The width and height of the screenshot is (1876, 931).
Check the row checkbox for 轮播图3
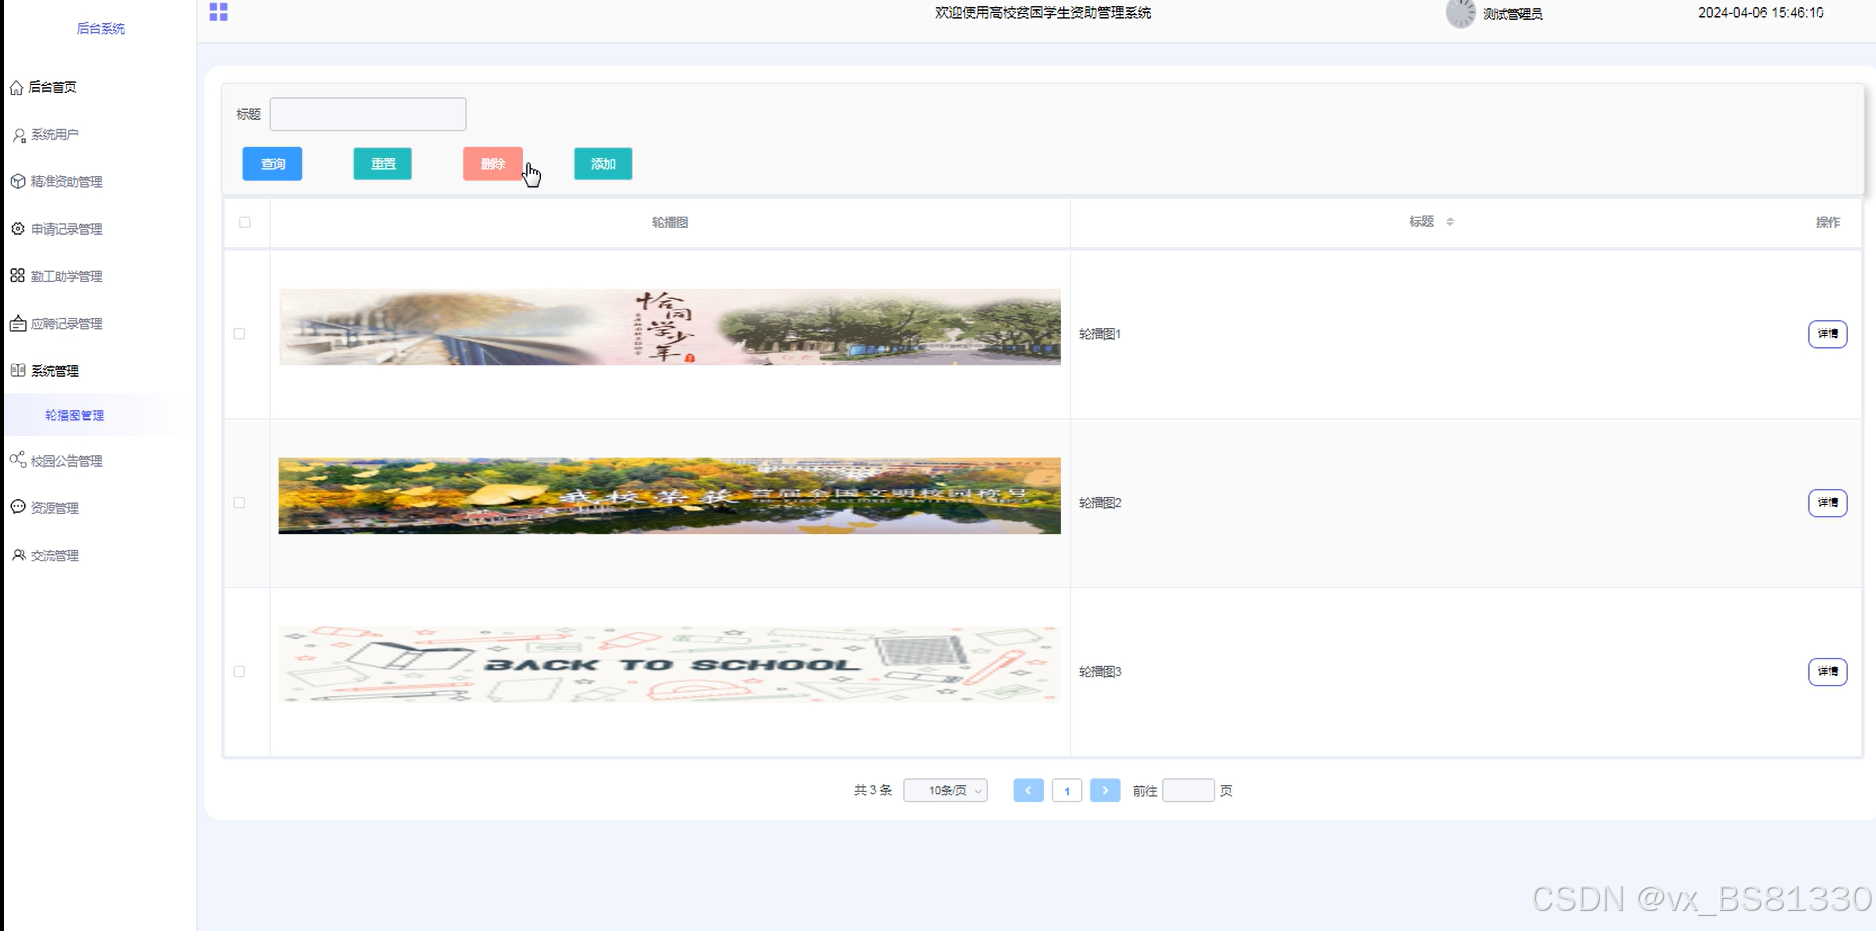[239, 672]
